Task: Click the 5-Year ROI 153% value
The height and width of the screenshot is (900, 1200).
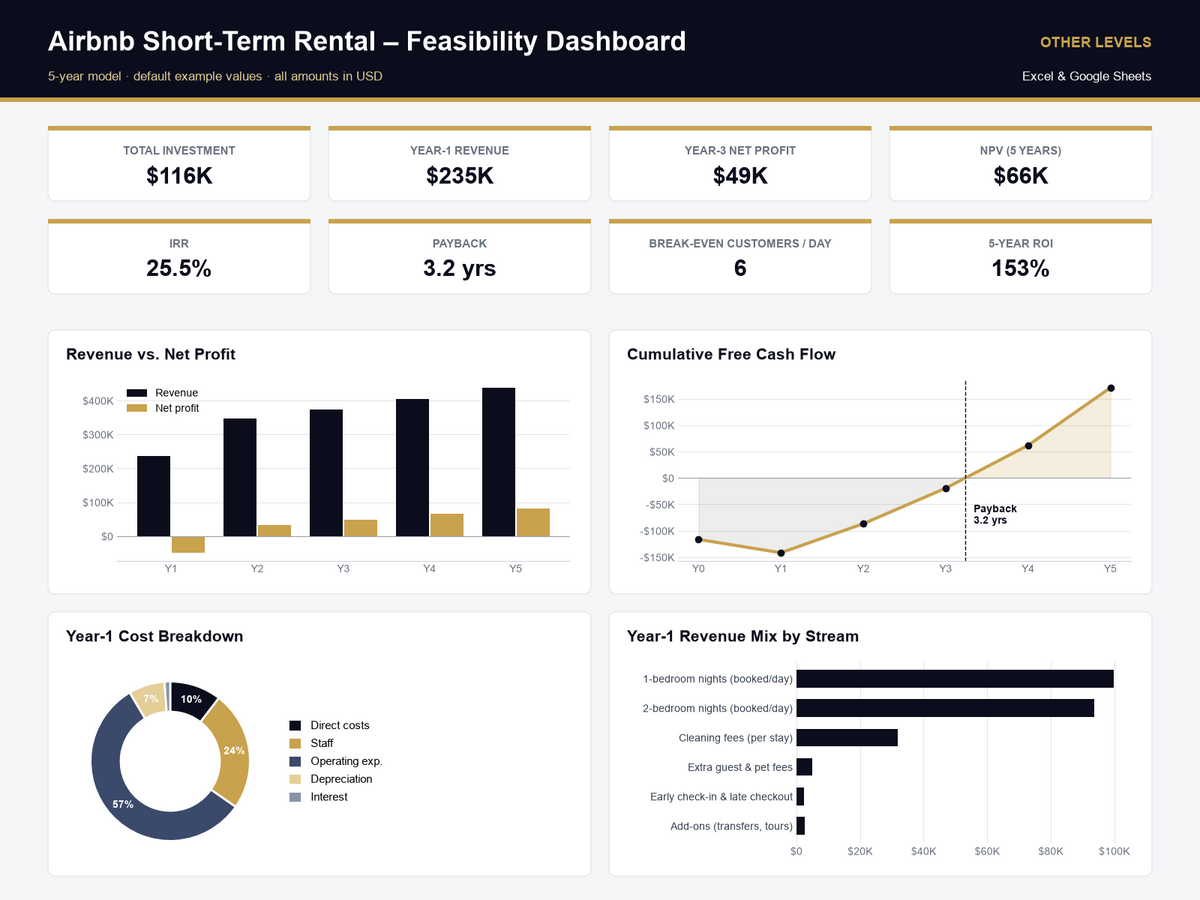Action: [1020, 269]
